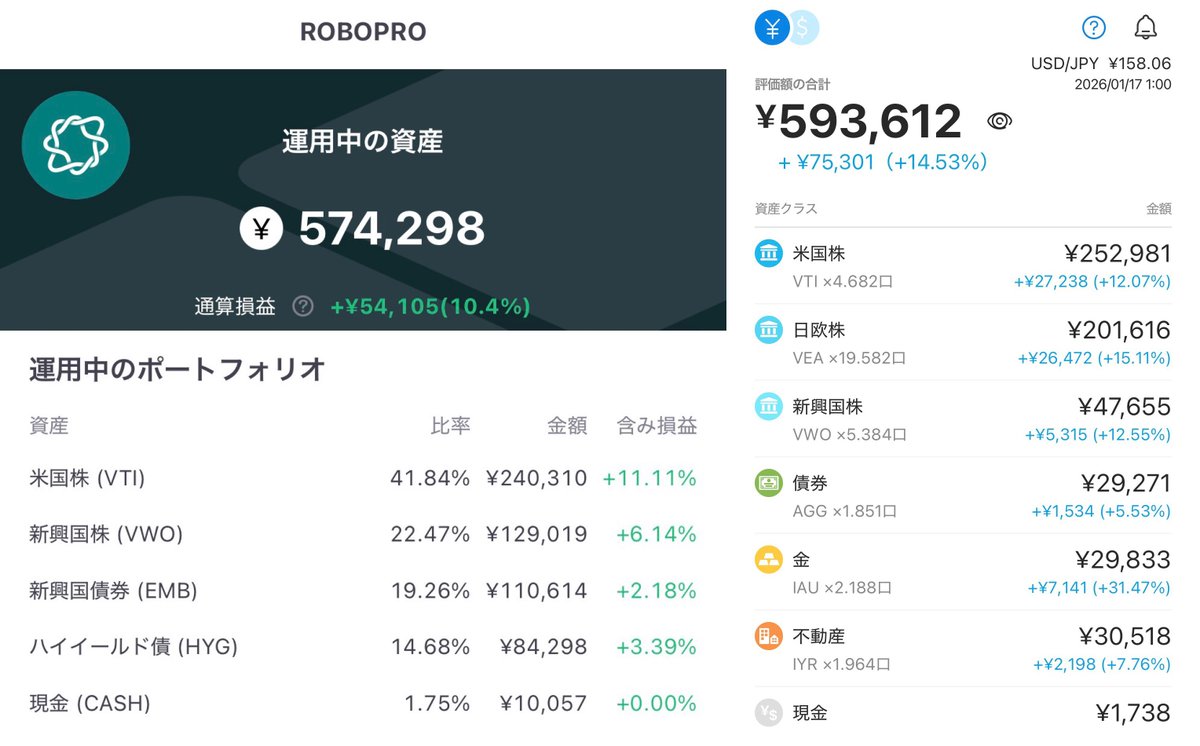Click the 比率 column header
Image resolution: width=1200 pixels, height=746 pixels.
(x=451, y=426)
